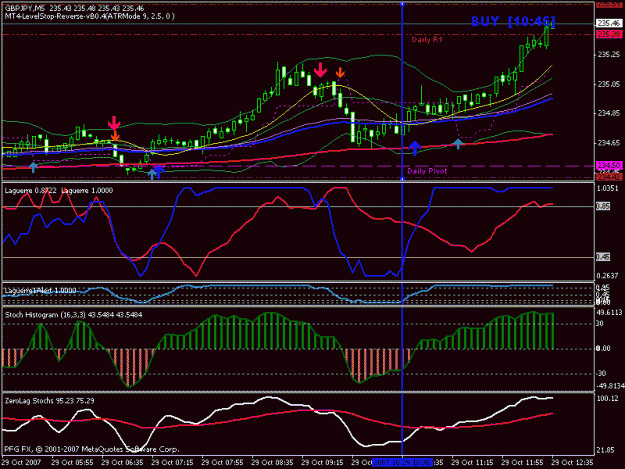Select the small orange arrow under the 06:35 sell arrow
The height and width of the screenshot is (469, 625).
point(115,136)
